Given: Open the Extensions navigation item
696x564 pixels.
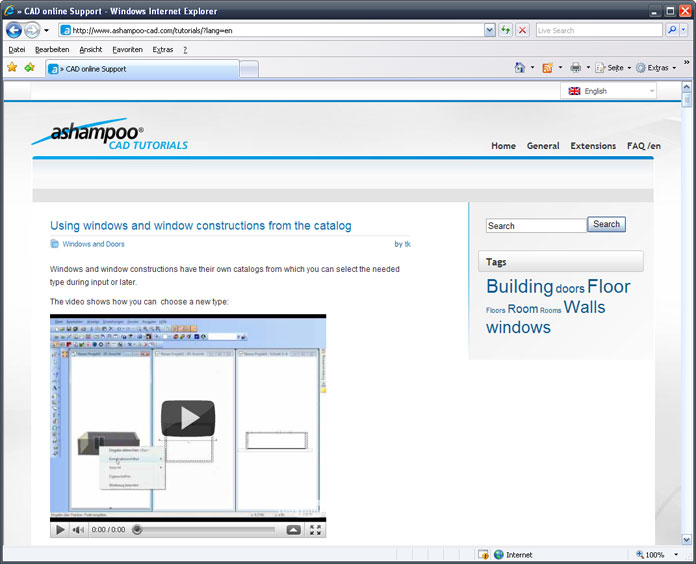Looking at the screenshot, I should 593,146.
